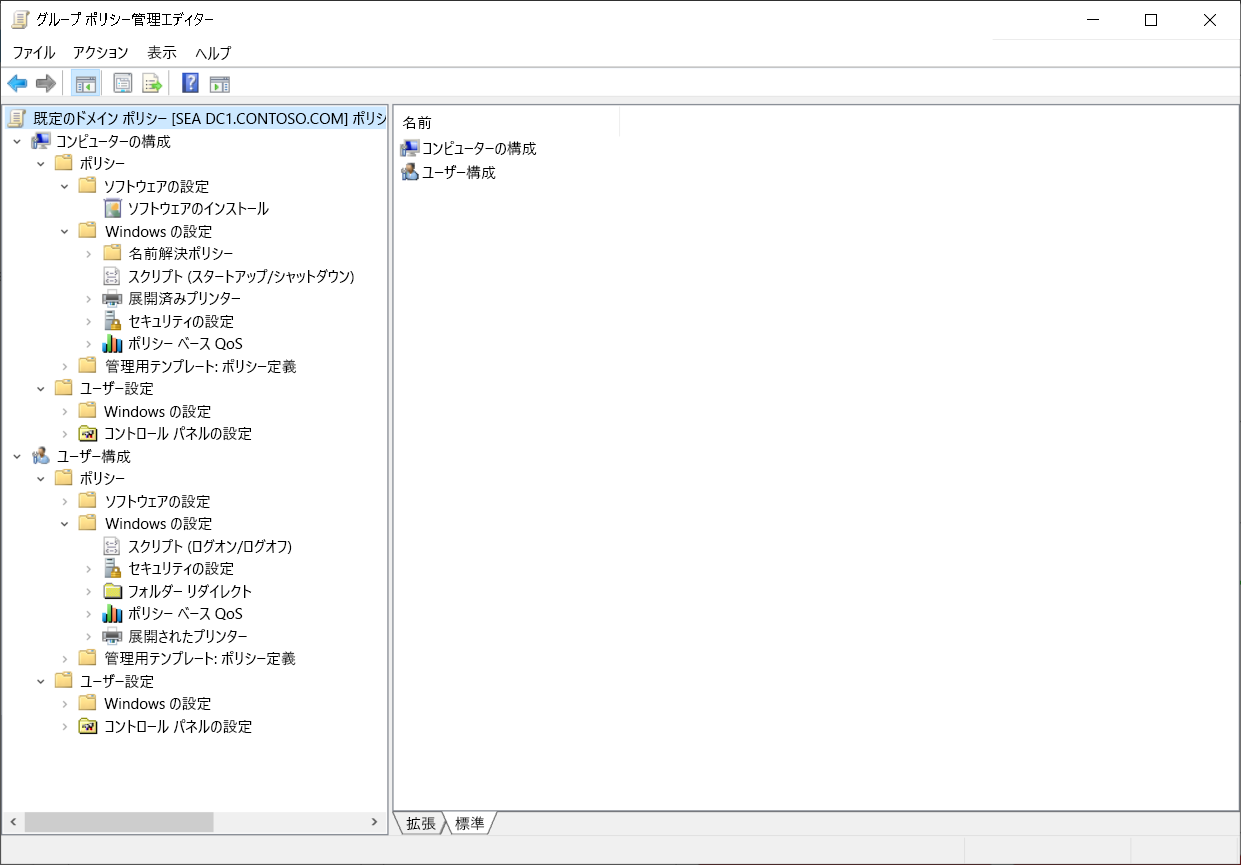Click the ユーザー構成 icon in the tree
Image resolution: width=1241 pixels, height=865 pixels.
tap(41, 456)
